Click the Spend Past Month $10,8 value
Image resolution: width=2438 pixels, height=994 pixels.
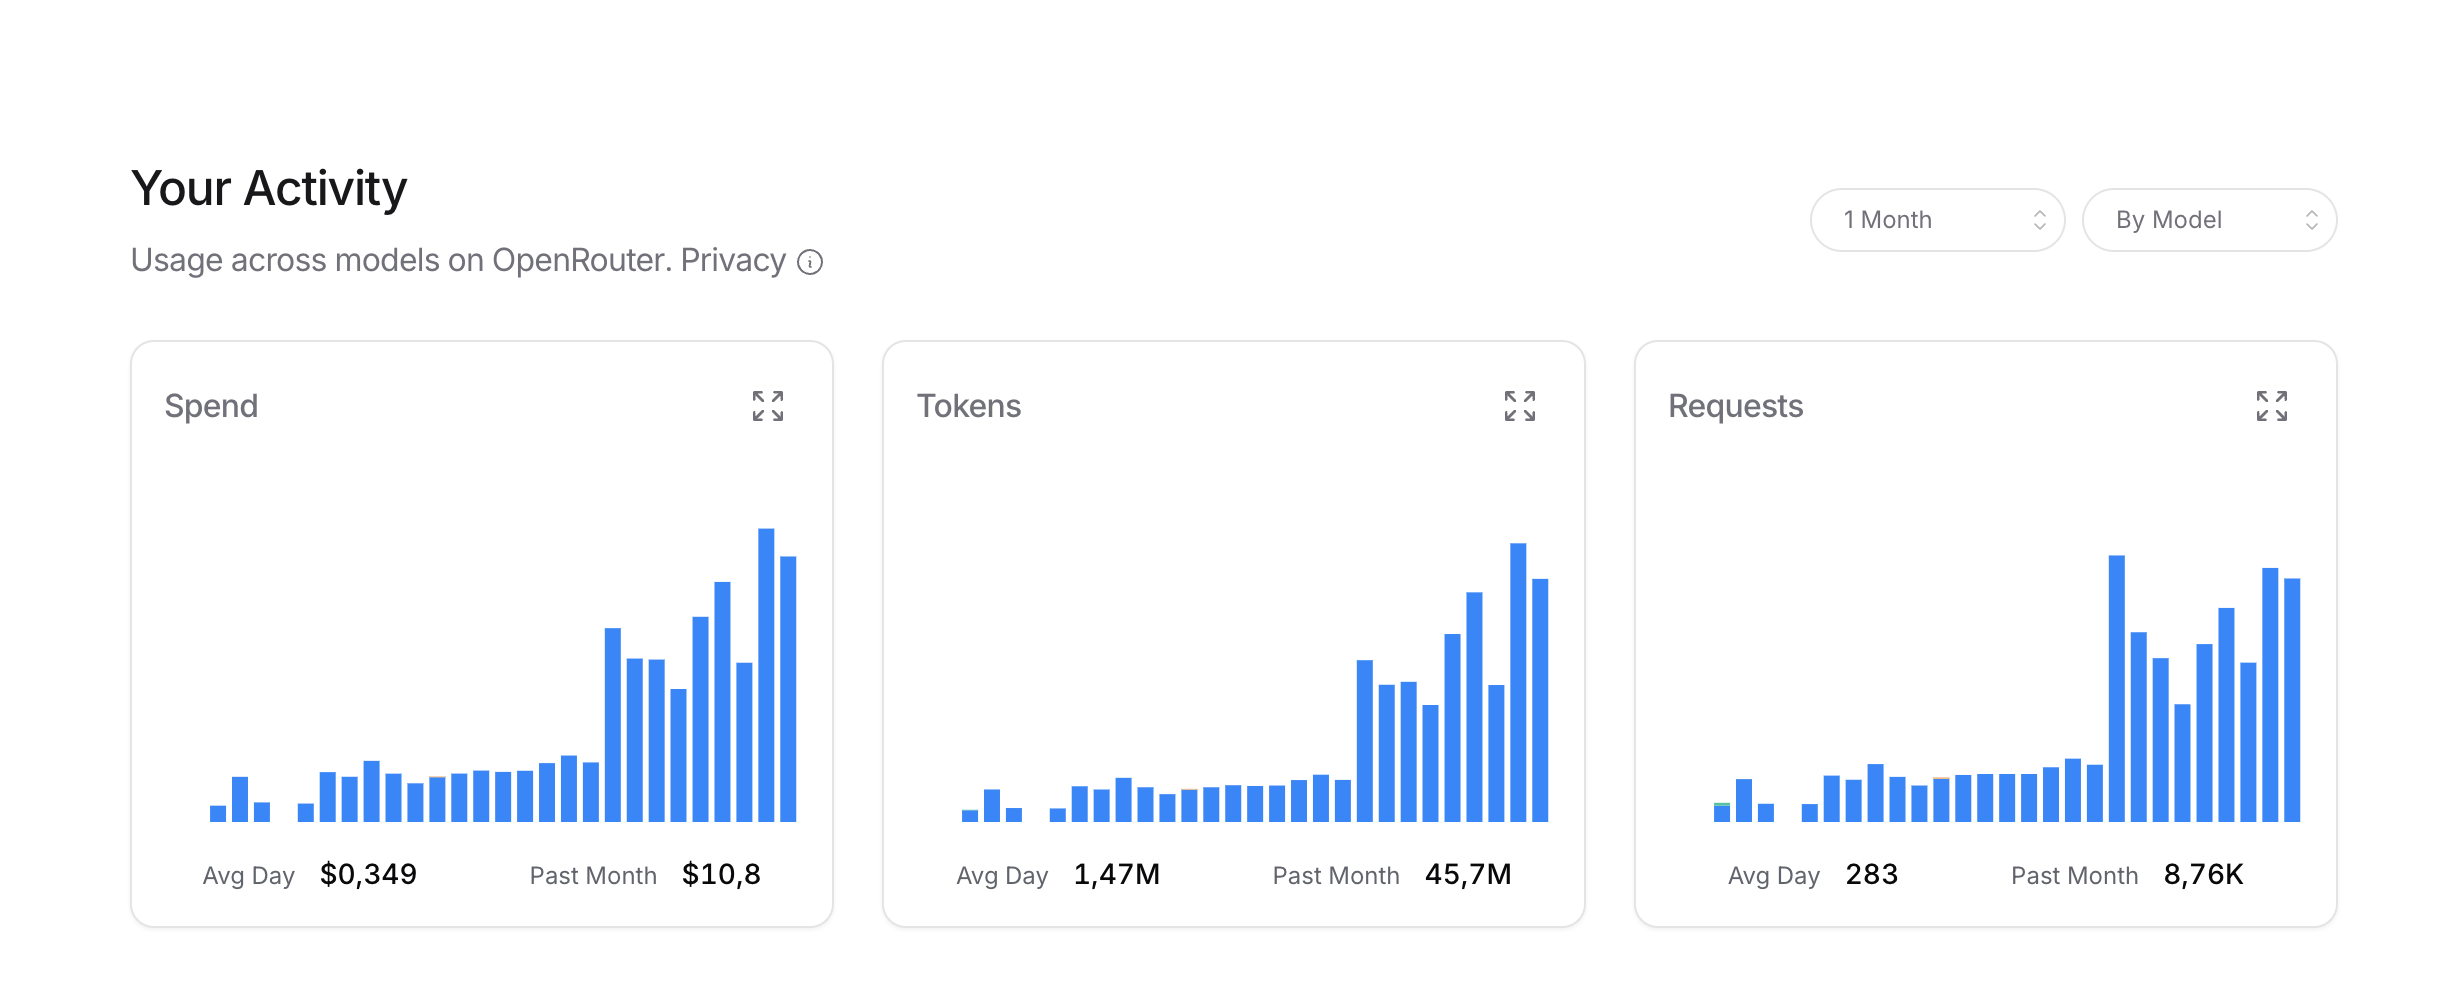pos(721,875)
